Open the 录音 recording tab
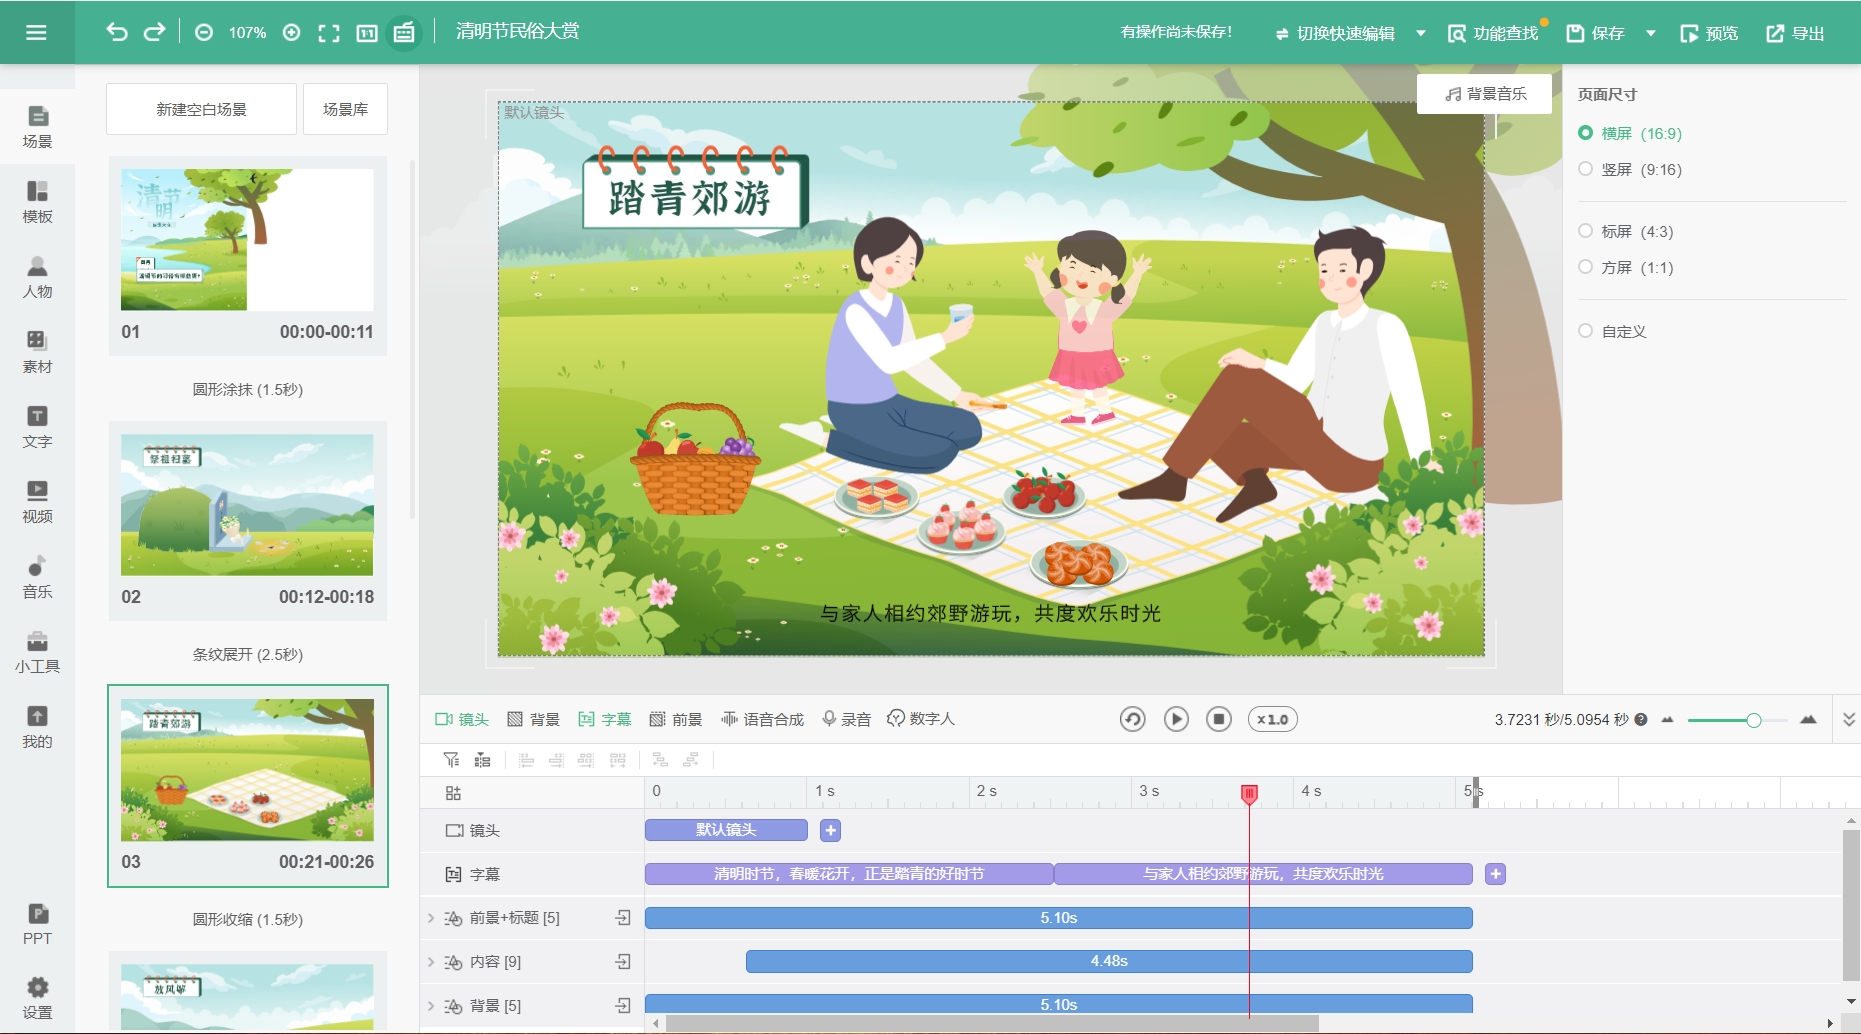This screenshot has height=1034, width=1861. coord(846,719)
